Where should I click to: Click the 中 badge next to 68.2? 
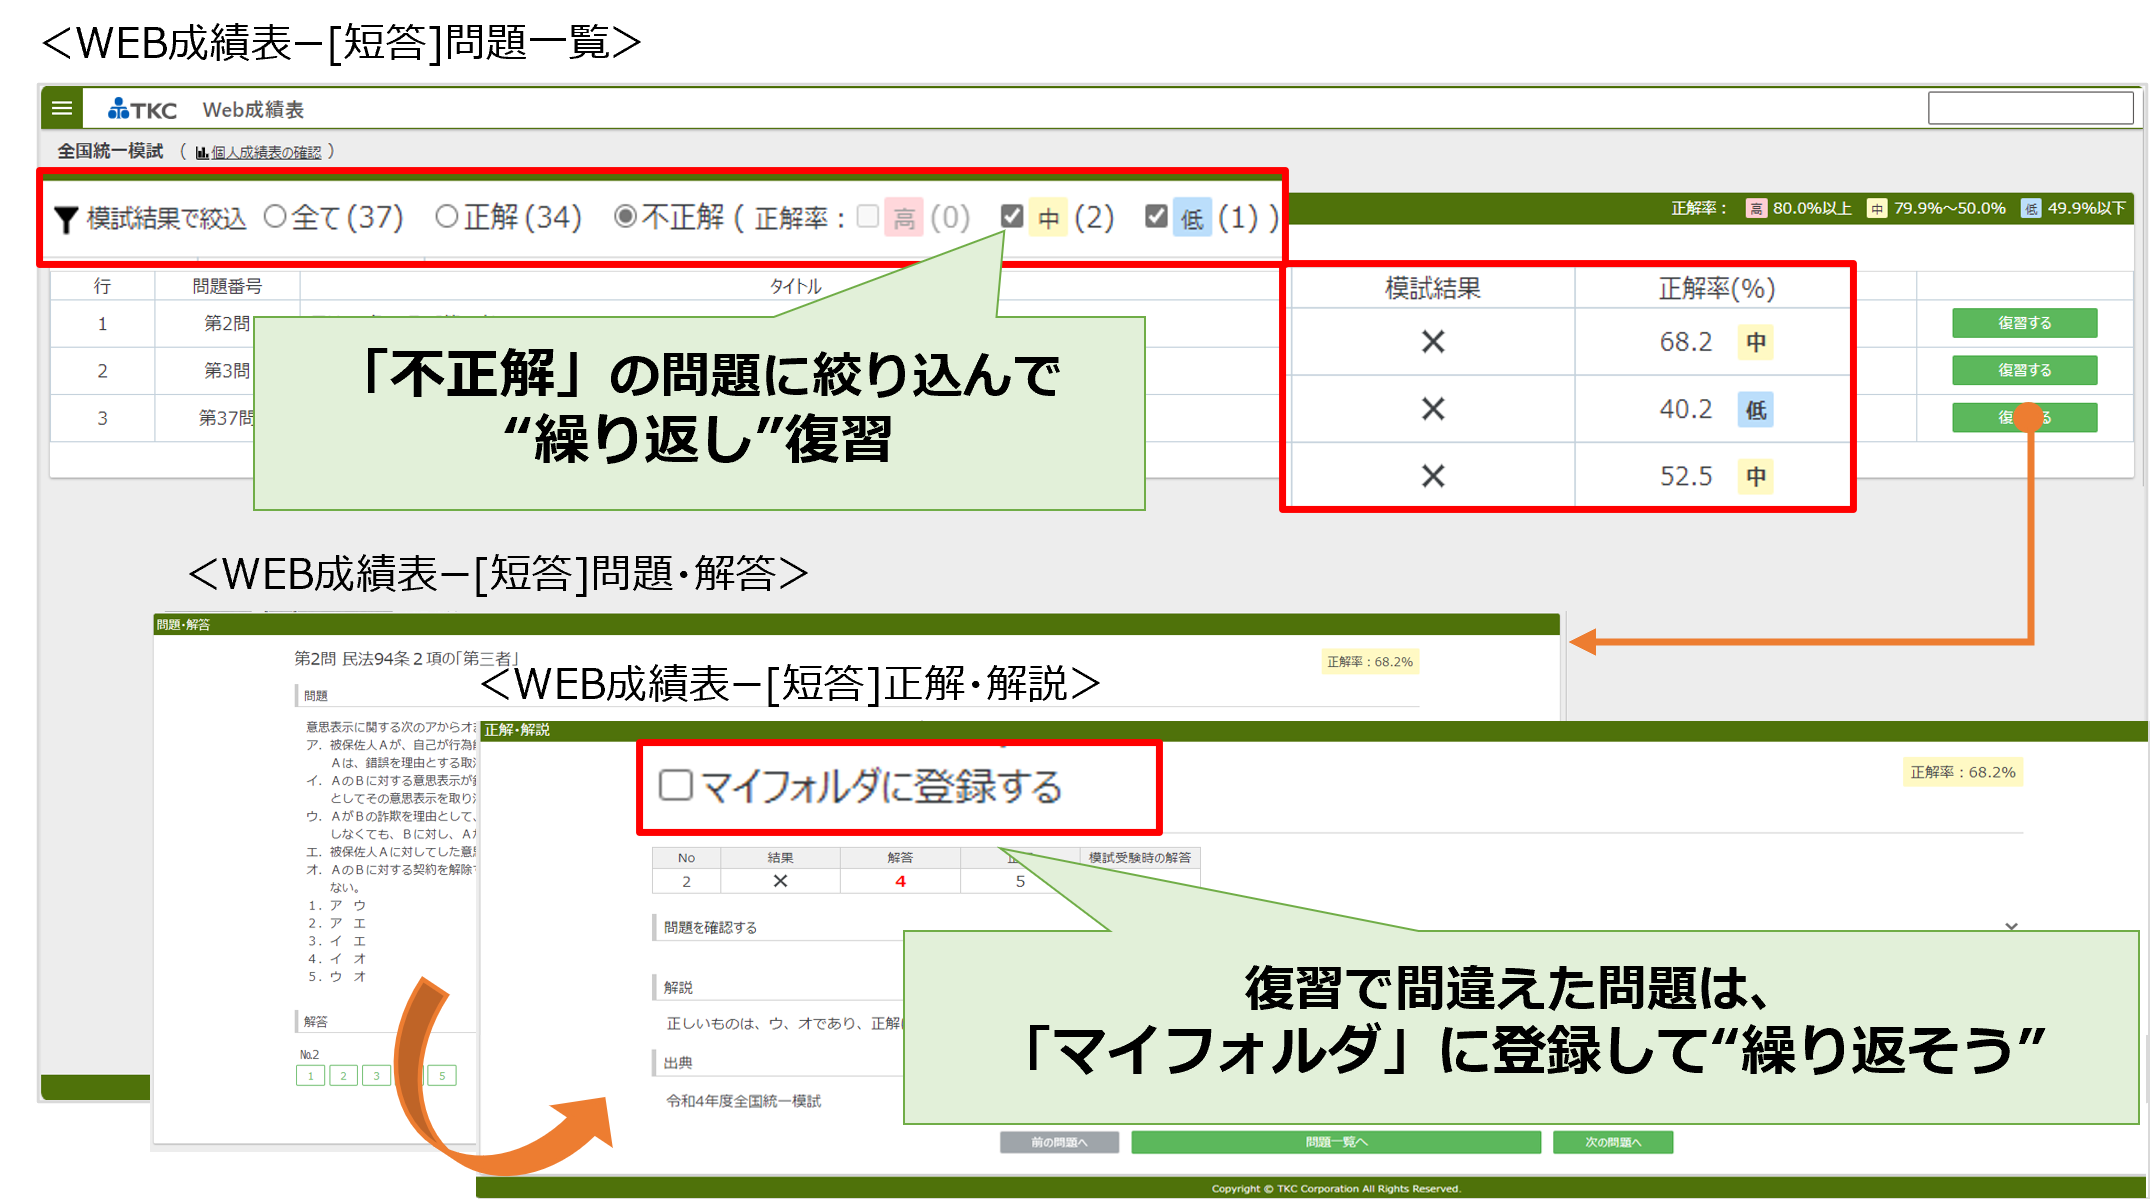[1756, 342]
